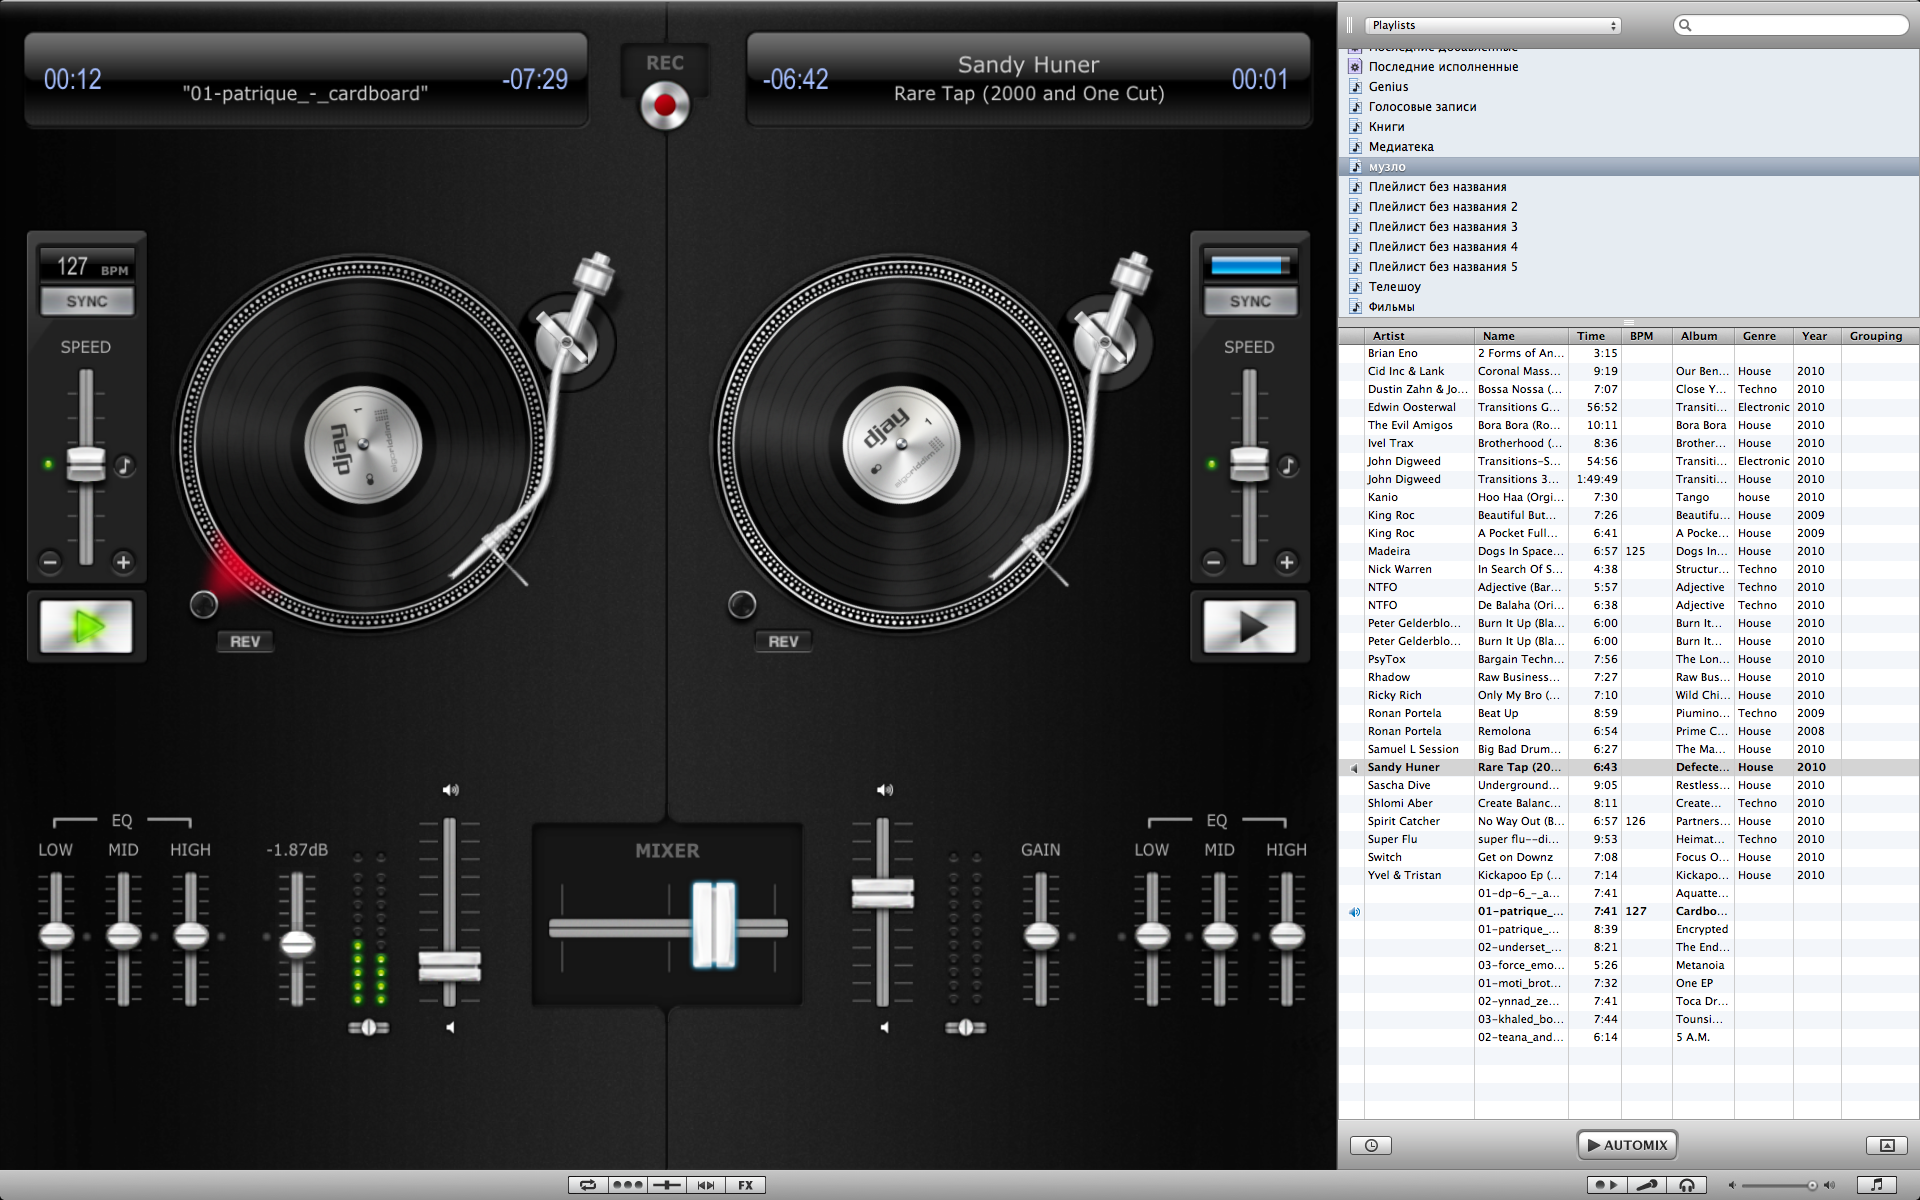The height and width of the screenshot is (1200, 1920).
Task: Click the right deck GAIN fader
Action: (1041, 936)
